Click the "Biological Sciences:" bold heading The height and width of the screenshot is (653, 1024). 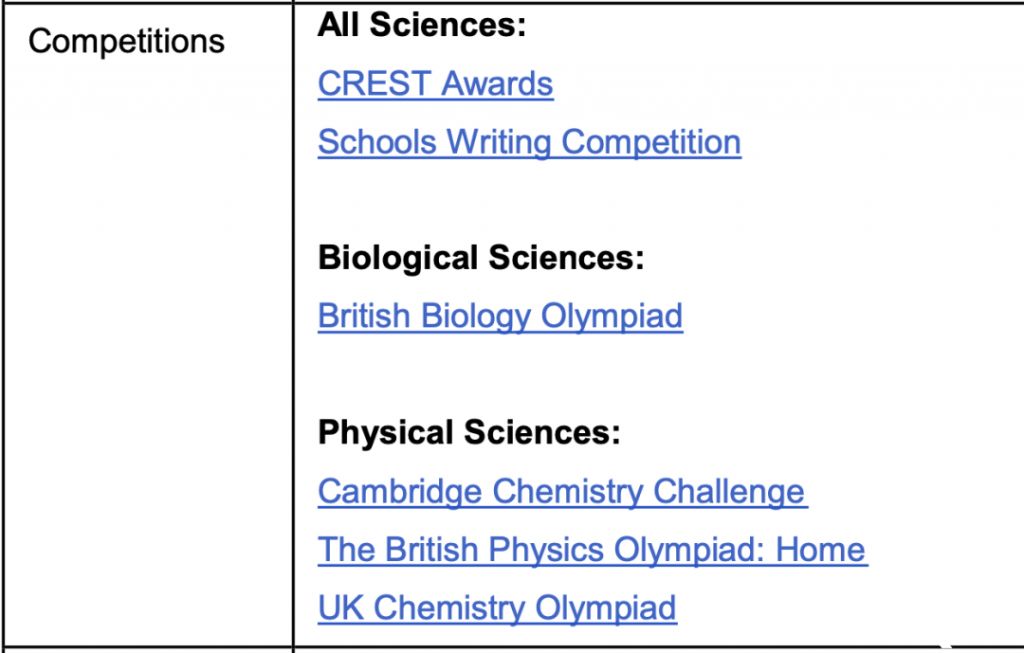click(481, 258)
